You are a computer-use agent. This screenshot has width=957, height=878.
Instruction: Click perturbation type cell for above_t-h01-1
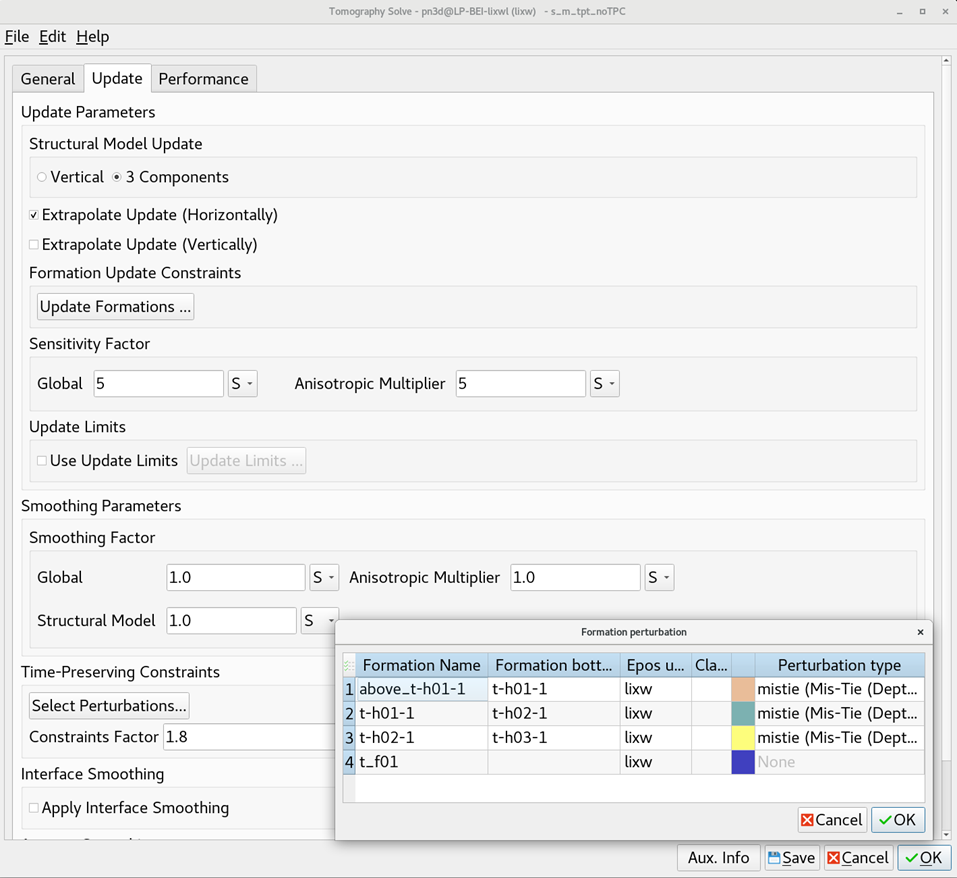coord(840,689)
